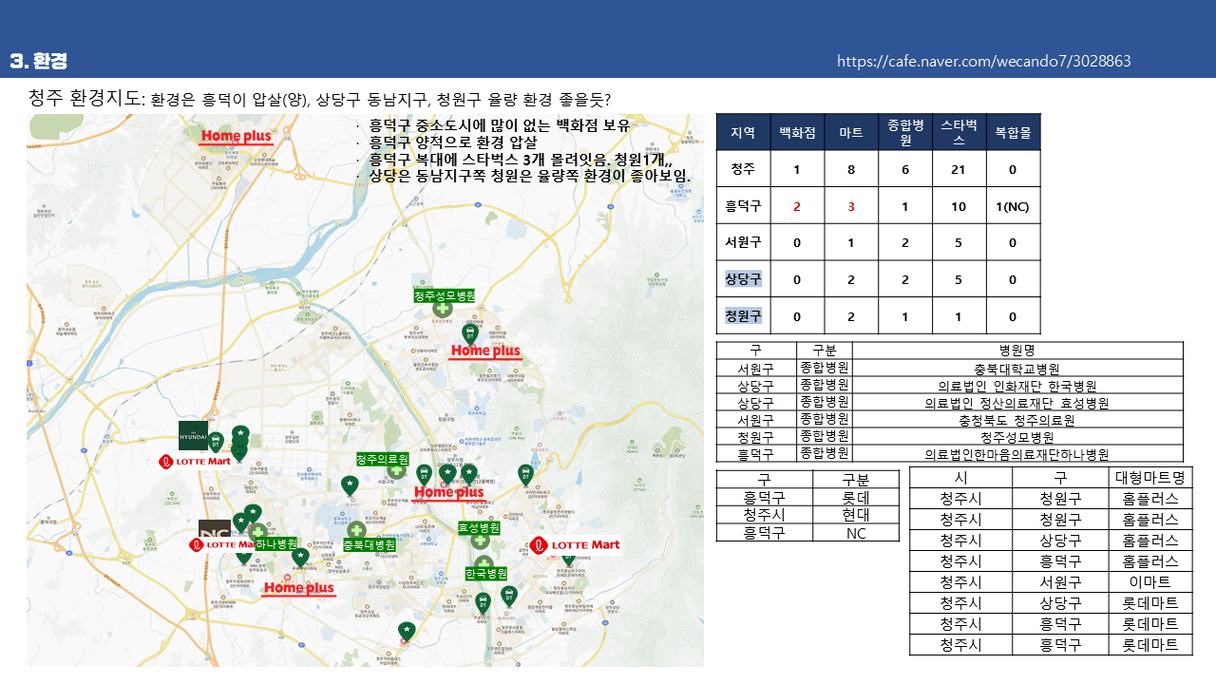This screenshot has height=684, width=1216.
Task: Click Starbucks DT pin below 청주성모병원 cross
Action: click(469, 333)
